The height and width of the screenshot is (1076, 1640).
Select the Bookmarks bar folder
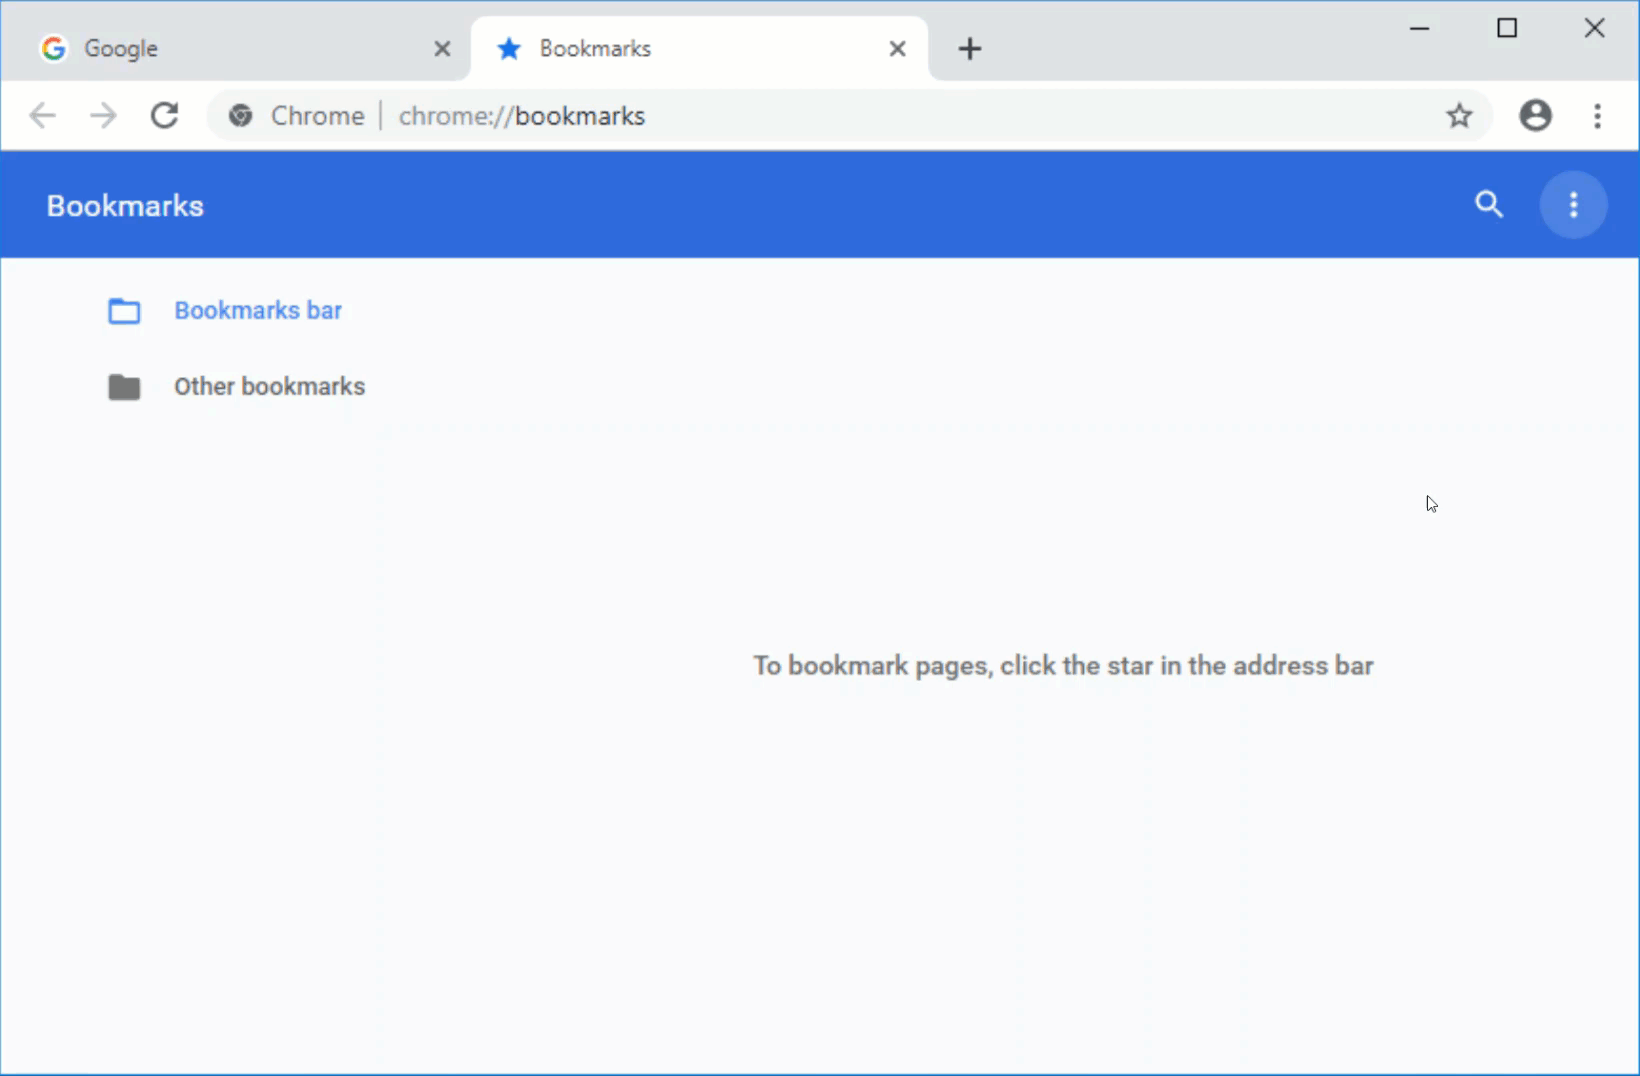(258, 310)
